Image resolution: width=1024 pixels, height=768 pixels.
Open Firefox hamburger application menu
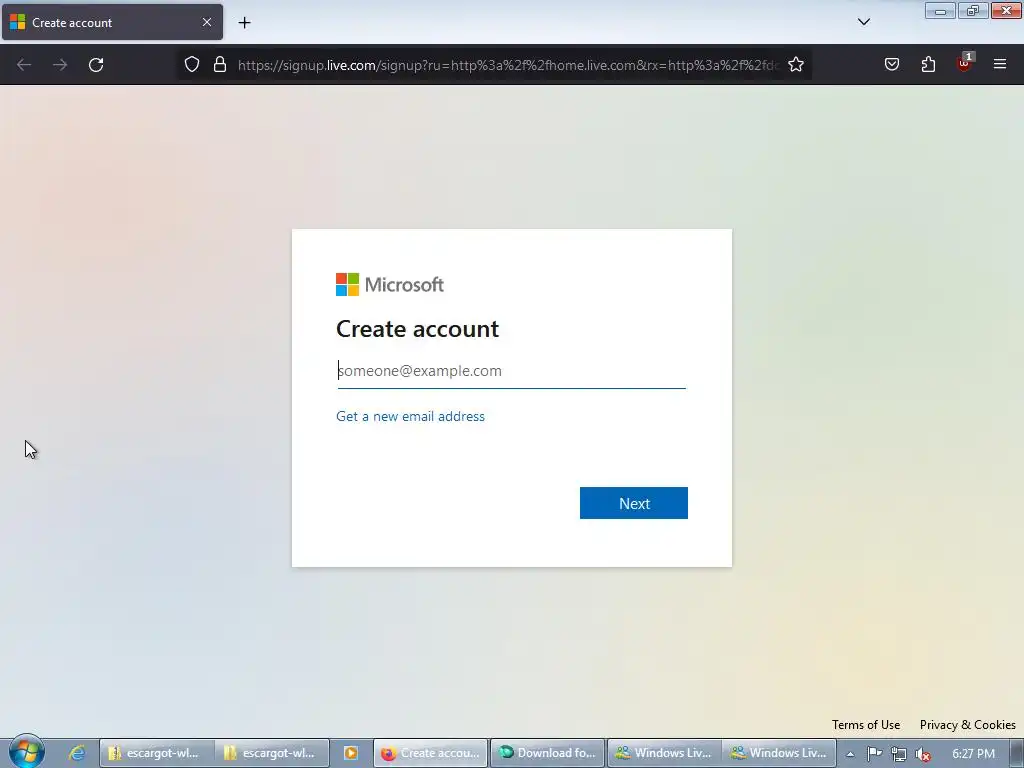(1000, 64)
